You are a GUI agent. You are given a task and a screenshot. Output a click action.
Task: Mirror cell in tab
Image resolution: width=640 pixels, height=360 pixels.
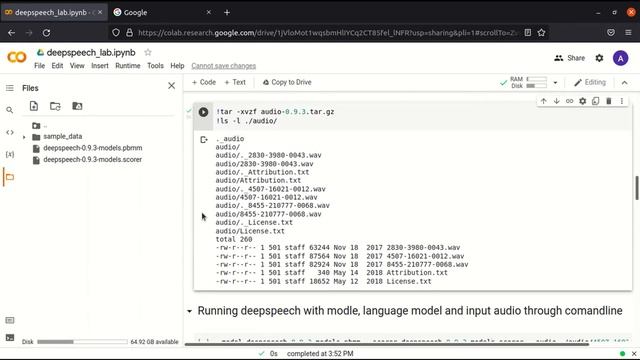click(x=596, y=101)
